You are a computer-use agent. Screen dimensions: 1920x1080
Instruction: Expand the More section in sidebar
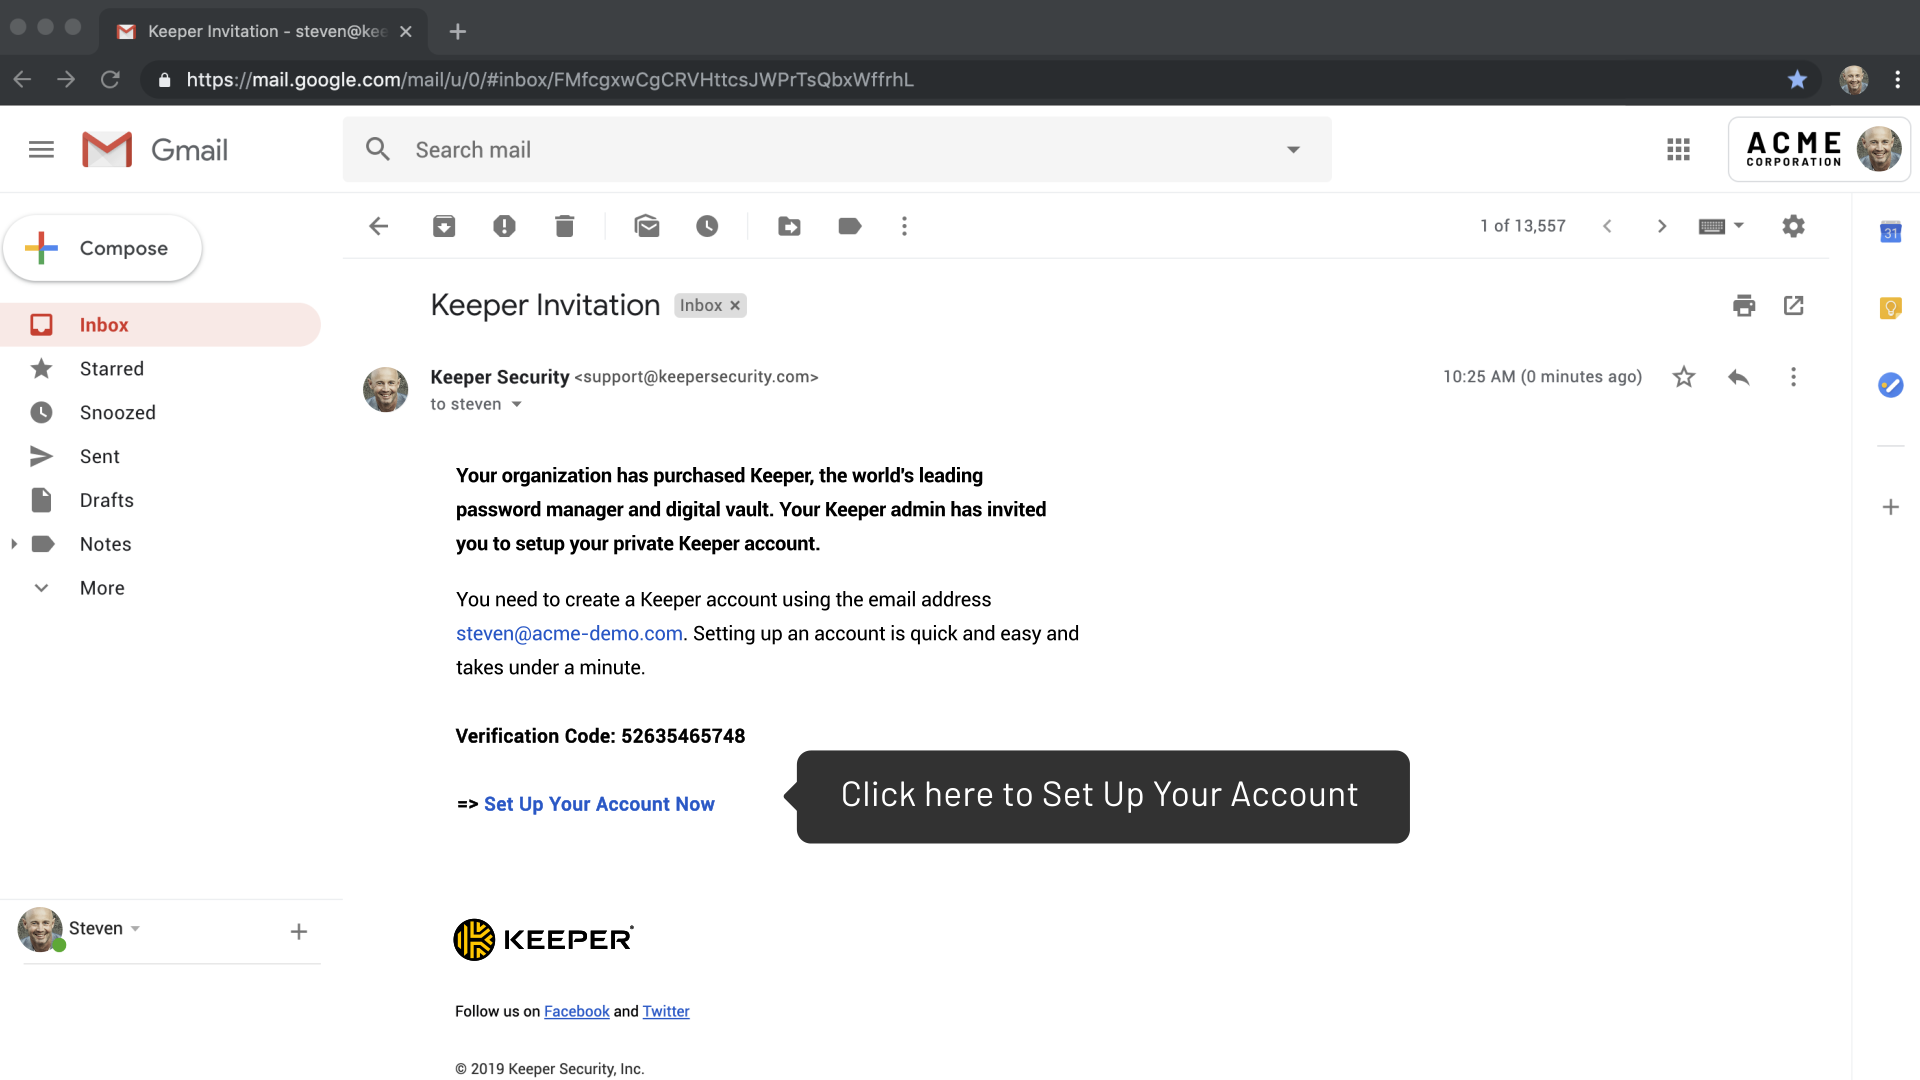[x=102, y=588]
